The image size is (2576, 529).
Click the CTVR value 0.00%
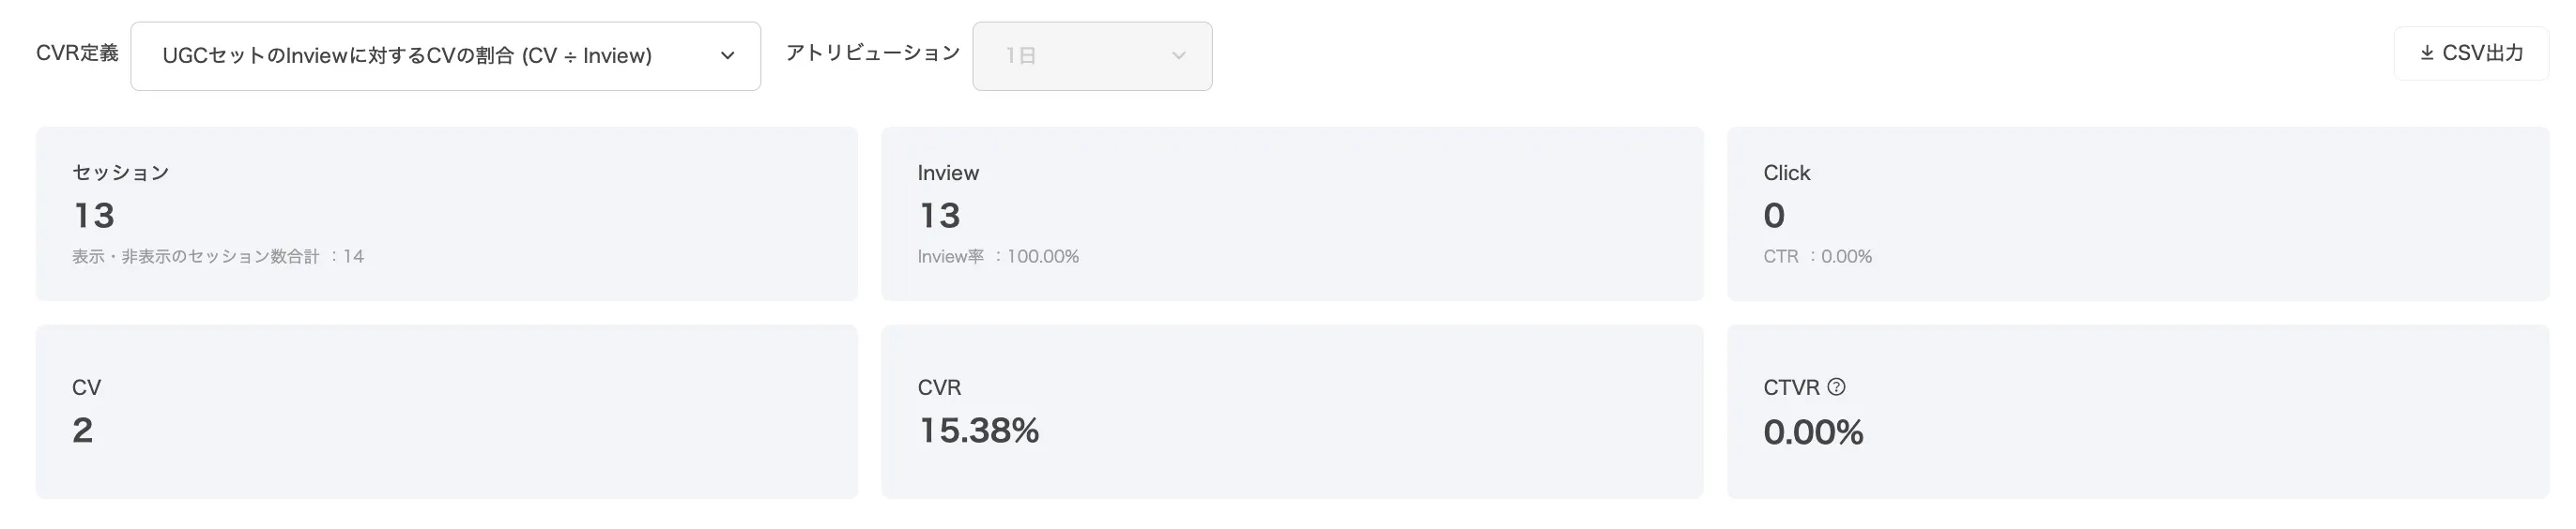tap(1813, 433)
